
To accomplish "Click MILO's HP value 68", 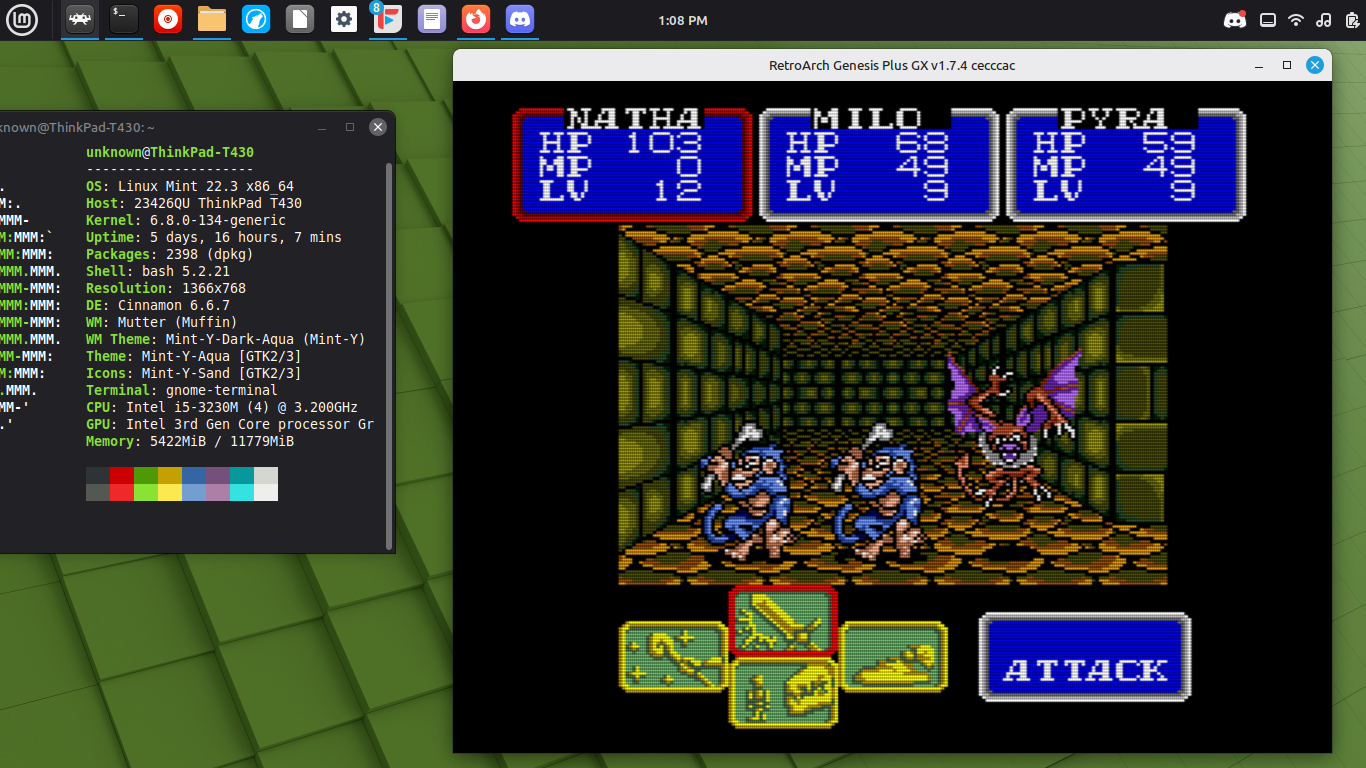I will click(x=922, y=143).
